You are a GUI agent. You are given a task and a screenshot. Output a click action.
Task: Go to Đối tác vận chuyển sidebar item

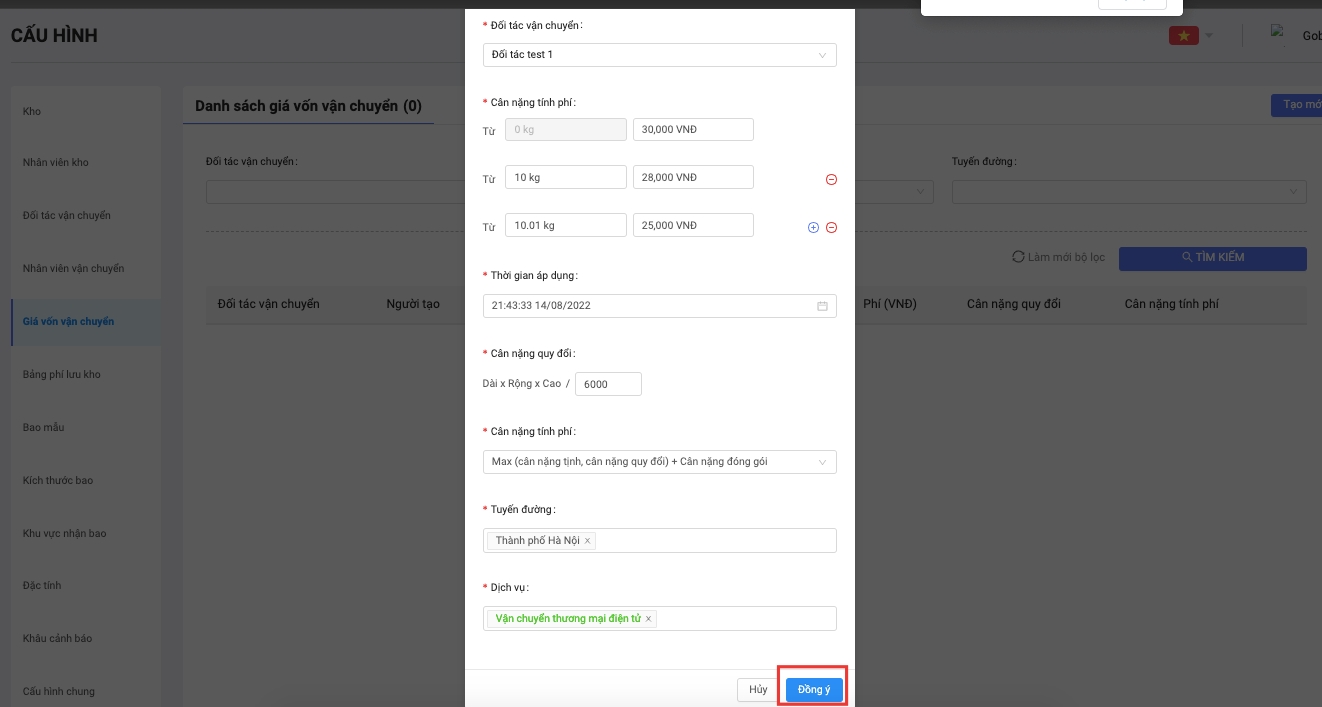(67, 216)
